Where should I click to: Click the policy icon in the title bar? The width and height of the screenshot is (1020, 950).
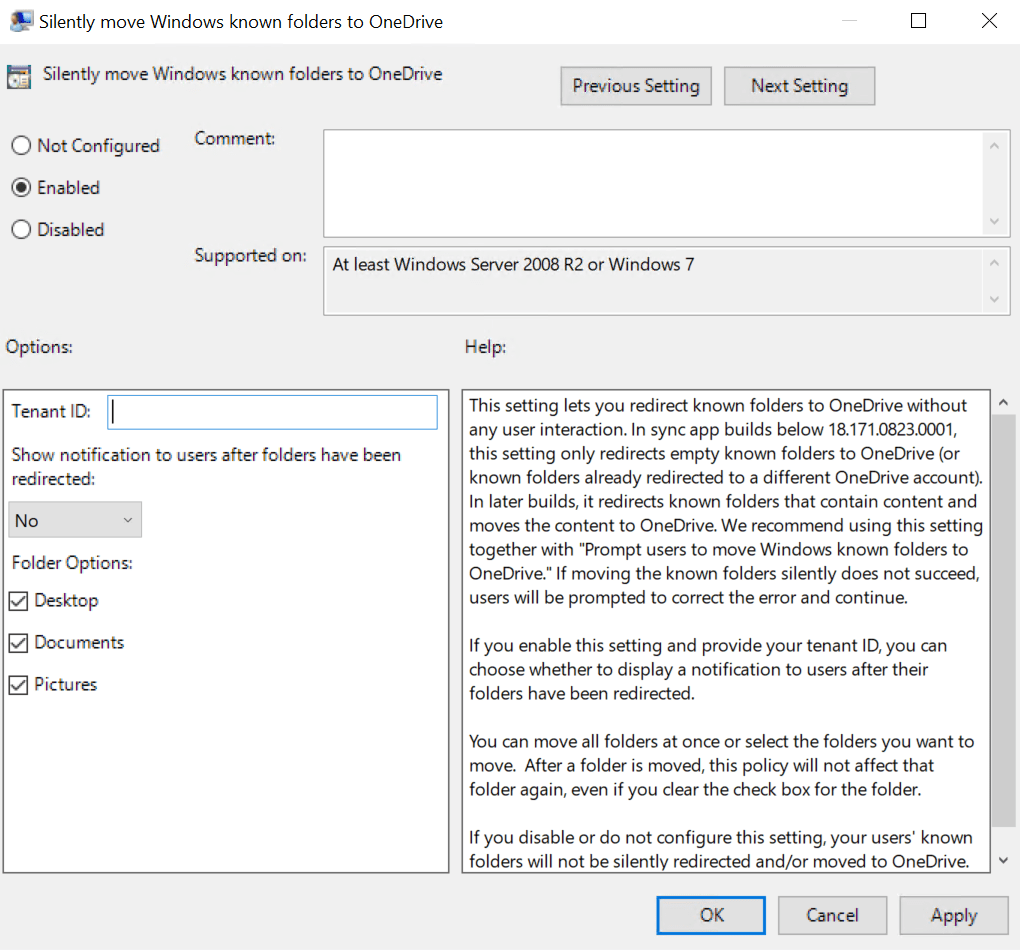click(x=20, y=21)
